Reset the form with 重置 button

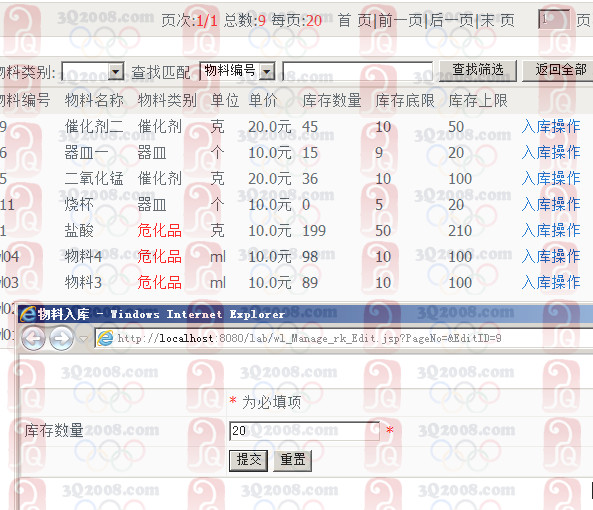292,460
